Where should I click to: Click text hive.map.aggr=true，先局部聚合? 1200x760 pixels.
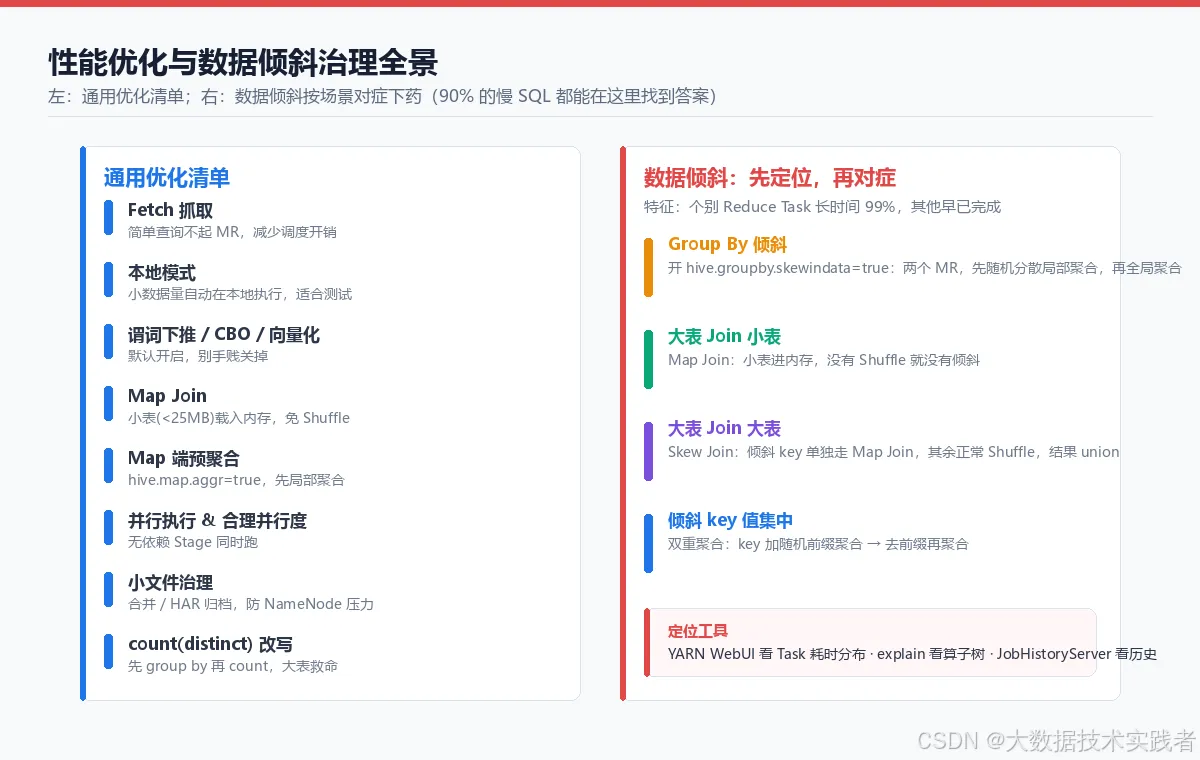pos(236,480)
